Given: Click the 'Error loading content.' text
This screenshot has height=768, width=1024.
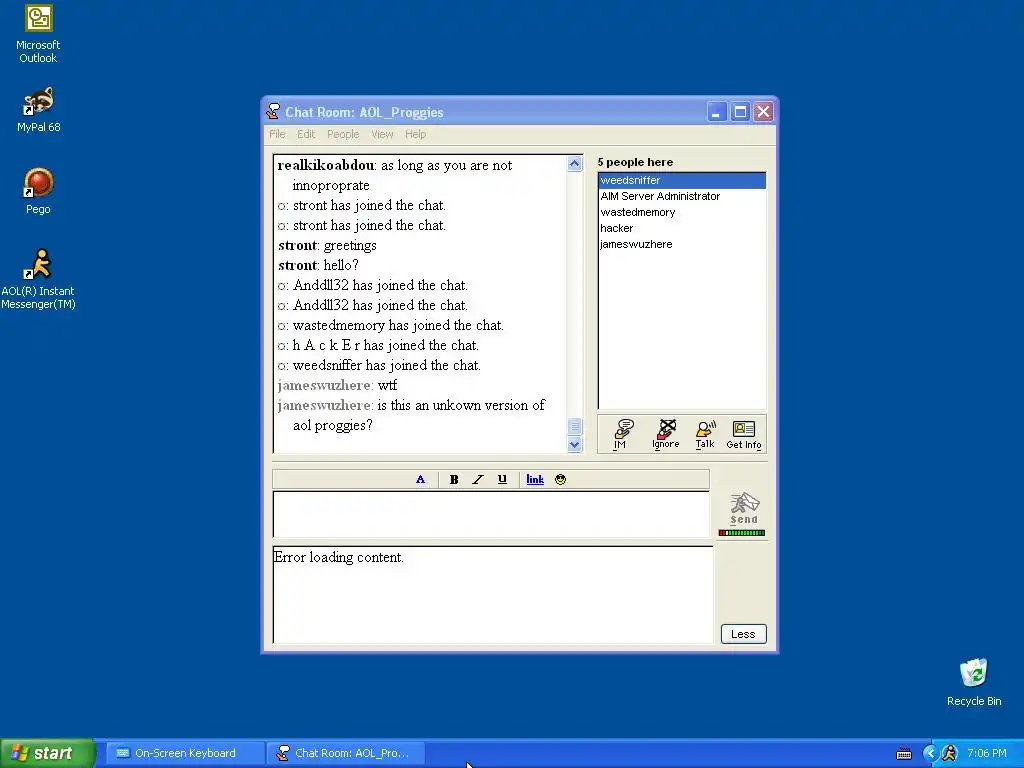Looking at the screenshot, I should [x=338, y=557].
